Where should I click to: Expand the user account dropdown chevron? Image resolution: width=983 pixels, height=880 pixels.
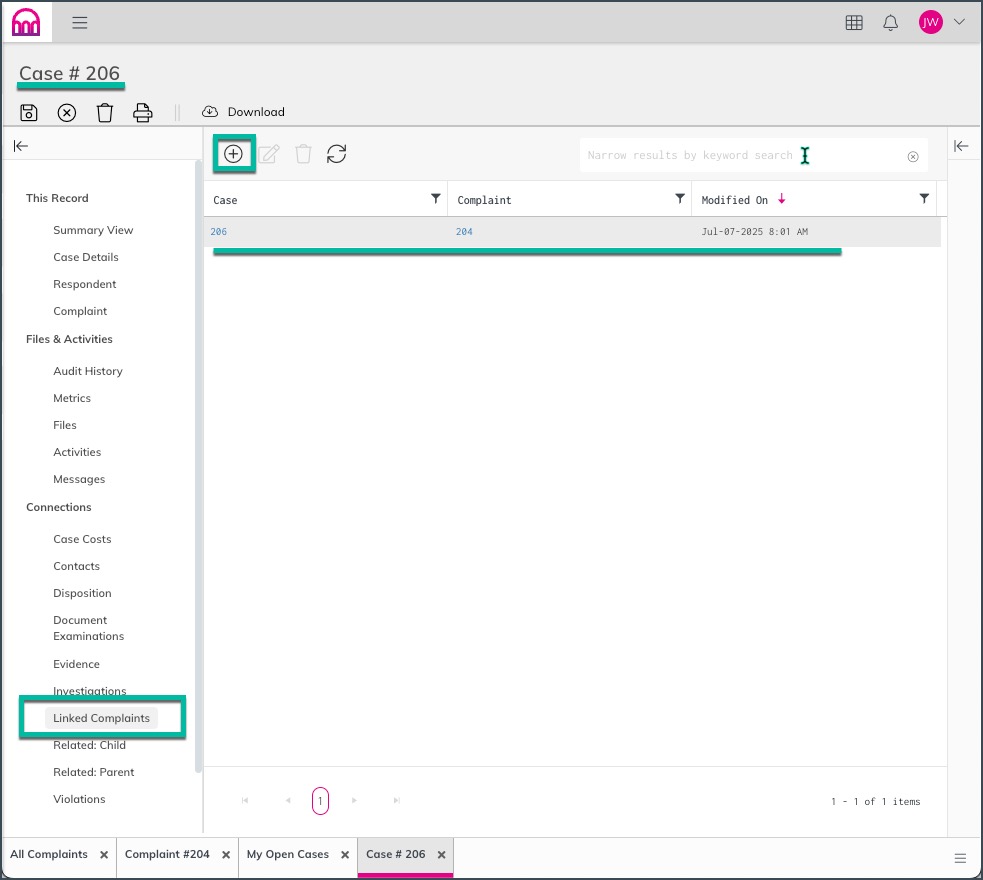(x=959, y=22)
